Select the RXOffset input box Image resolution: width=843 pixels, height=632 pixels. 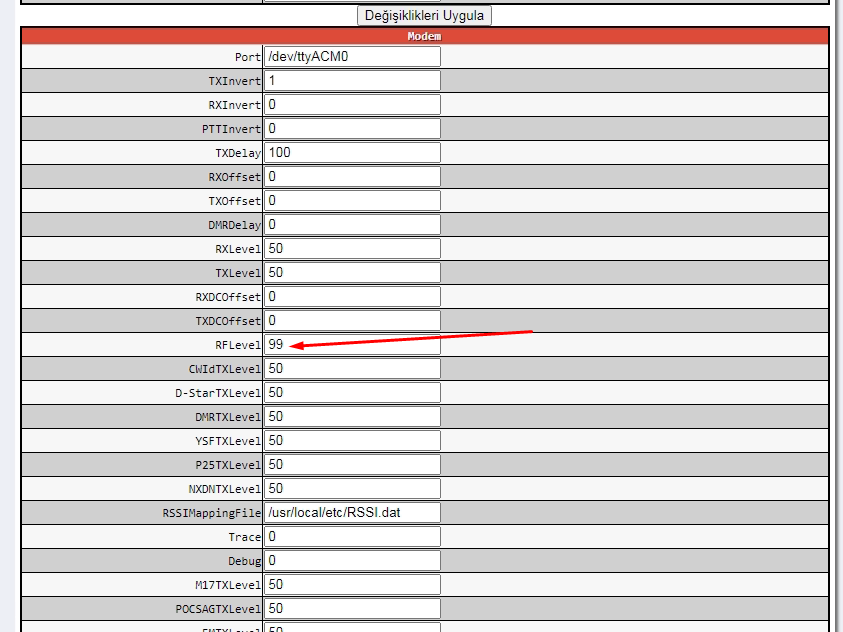[352, 177]
